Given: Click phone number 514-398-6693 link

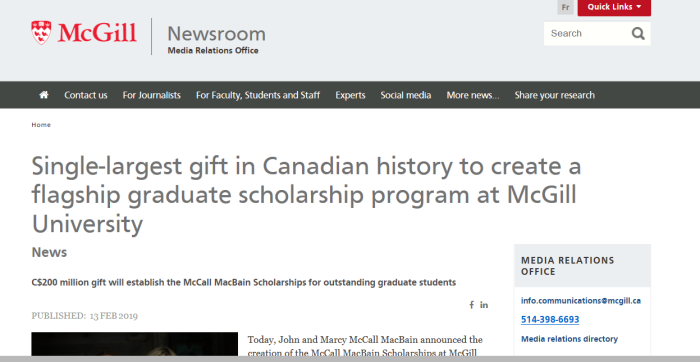Looking at the screenshot, I should 550,320.
